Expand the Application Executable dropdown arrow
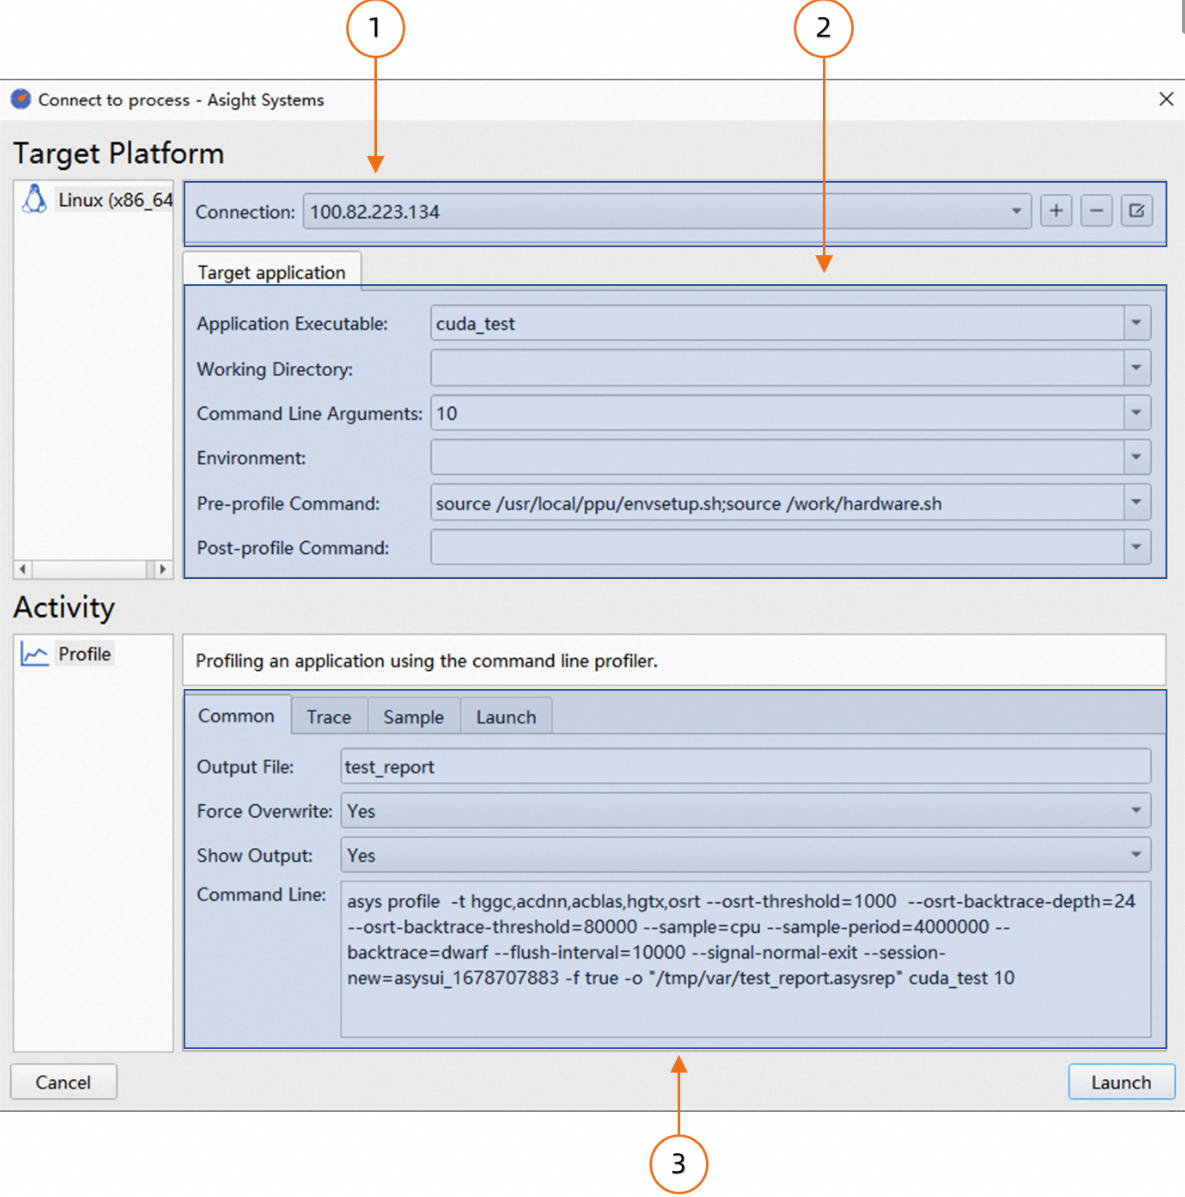The height and width of the screenshot is (1197, 1185). [x=1136, y=323]
